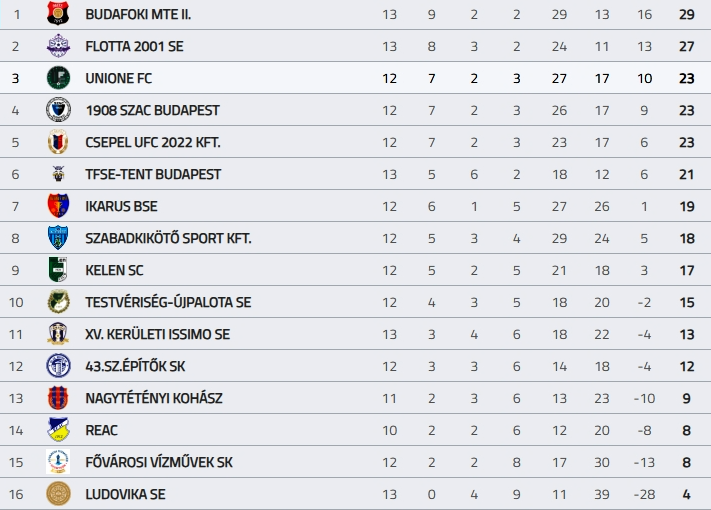Click Ludovika SE's 4 points total

[686, 494]
